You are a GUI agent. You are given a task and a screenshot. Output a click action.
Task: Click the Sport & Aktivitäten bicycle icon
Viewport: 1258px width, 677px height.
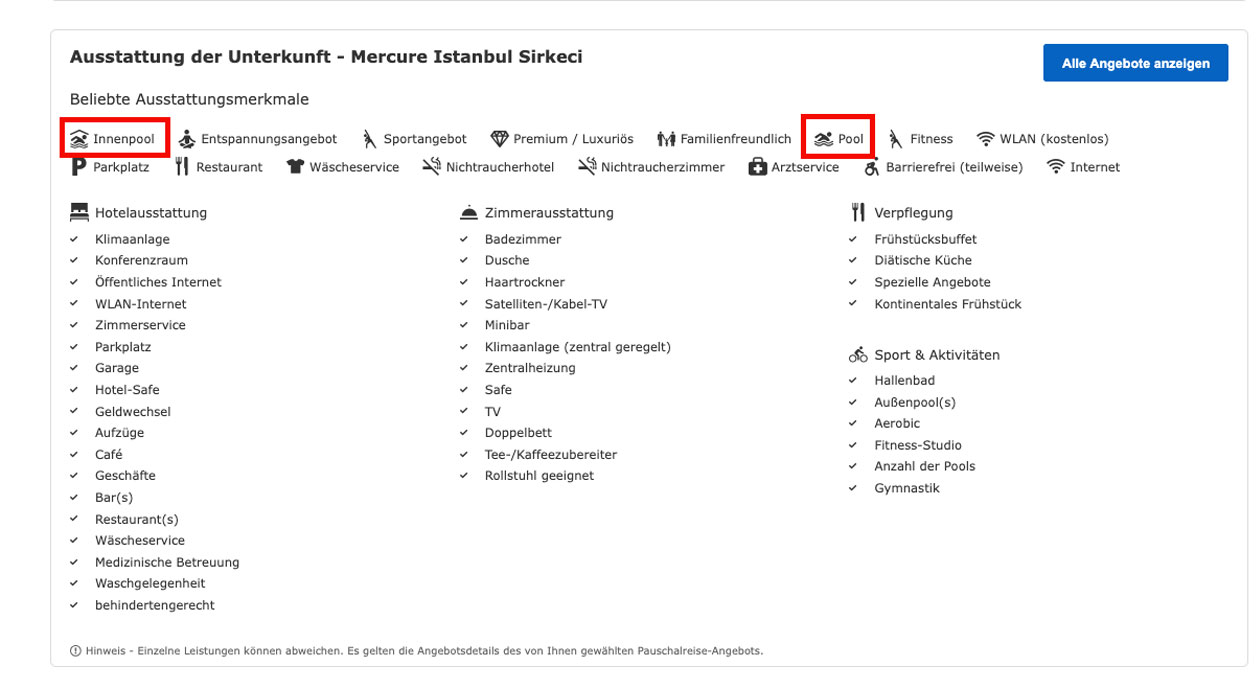tap(858, 355)
